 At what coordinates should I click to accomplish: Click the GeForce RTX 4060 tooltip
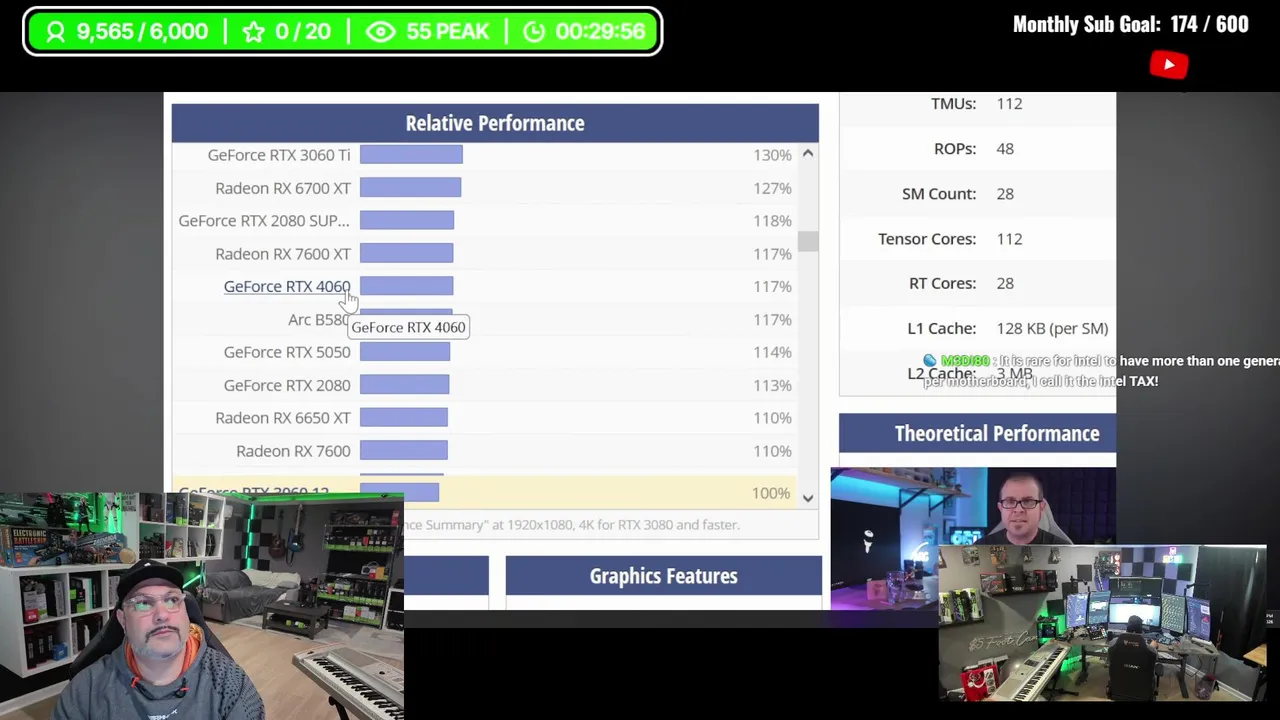[408, 328]
